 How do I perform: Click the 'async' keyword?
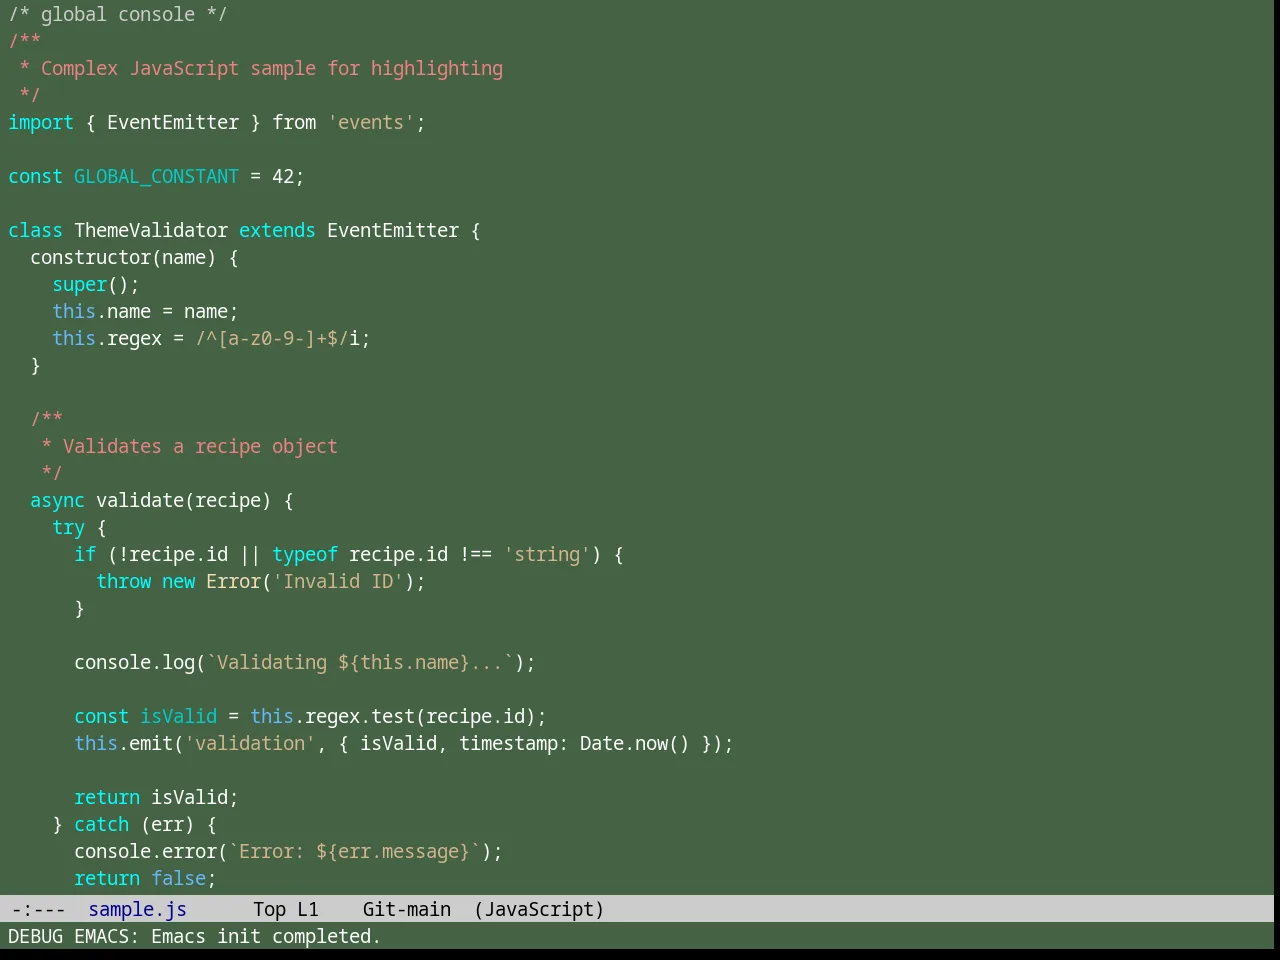click(57, 500)
